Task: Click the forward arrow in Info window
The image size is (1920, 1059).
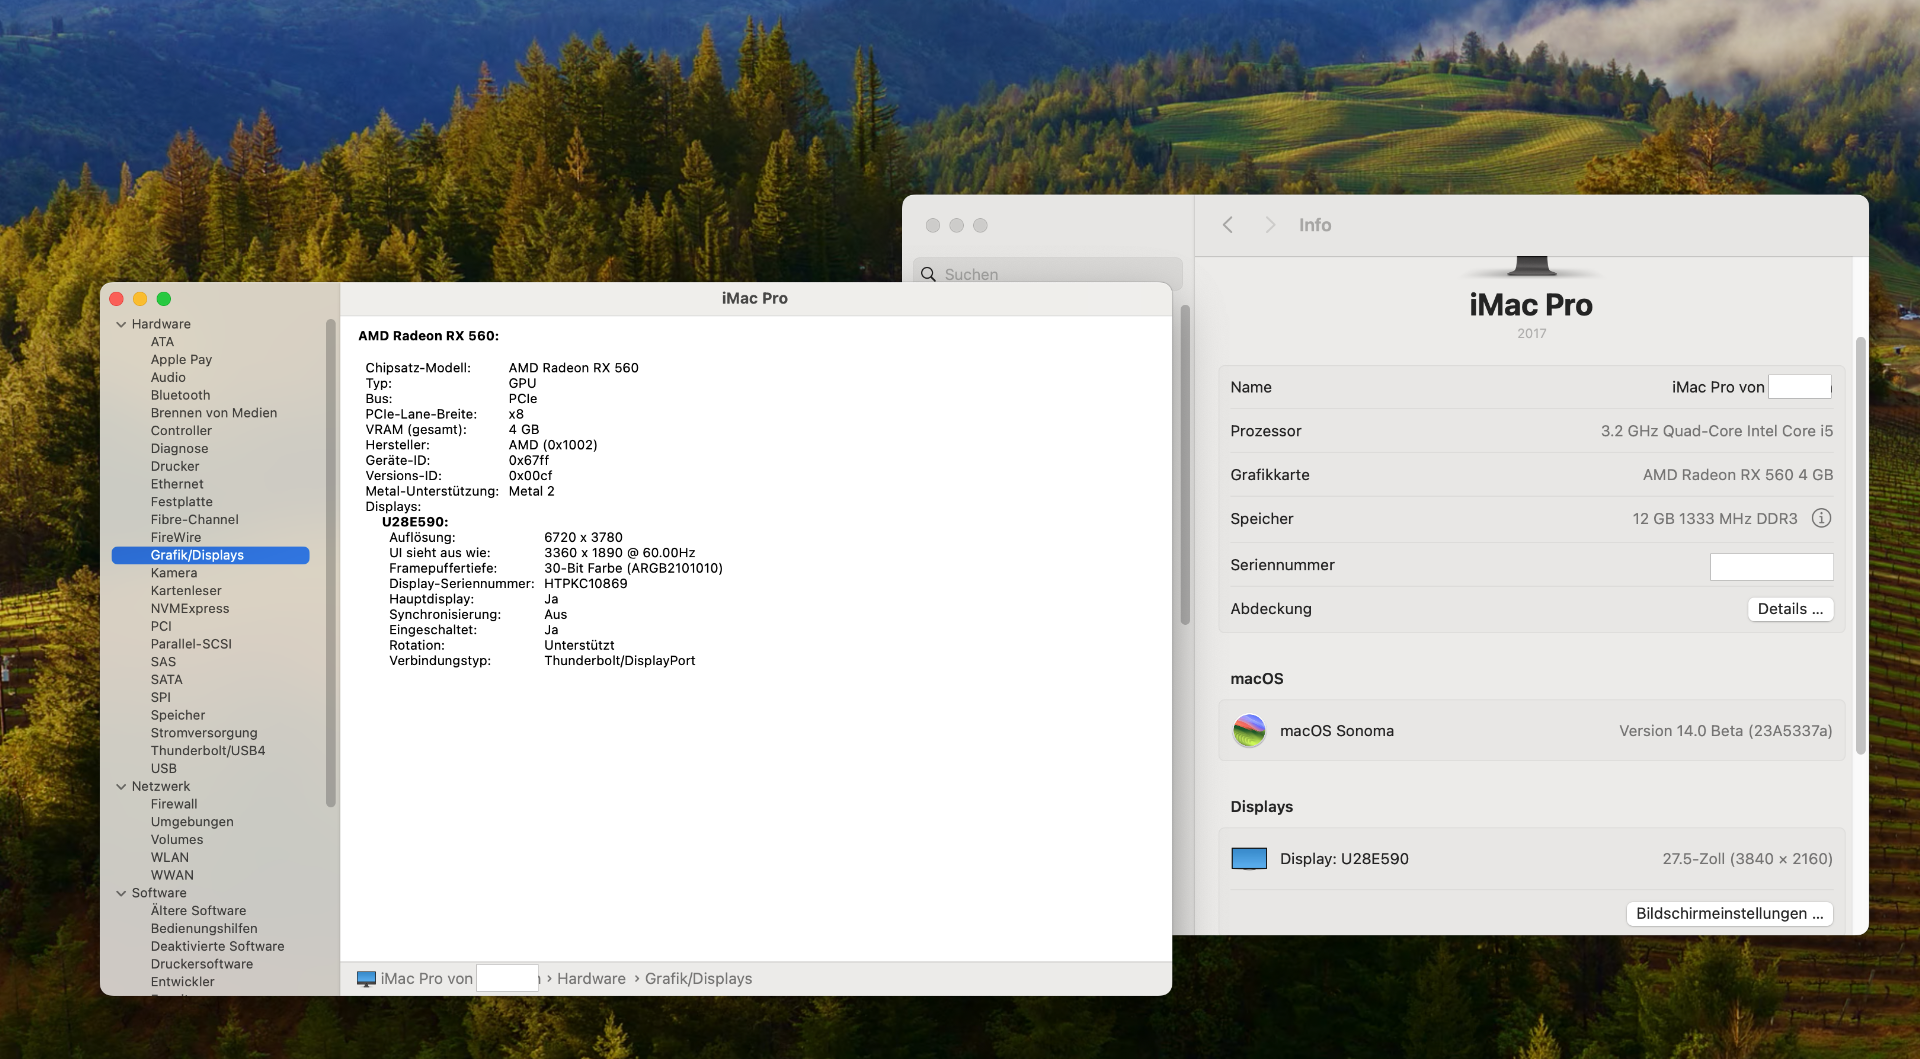Action: point(1270,225)
